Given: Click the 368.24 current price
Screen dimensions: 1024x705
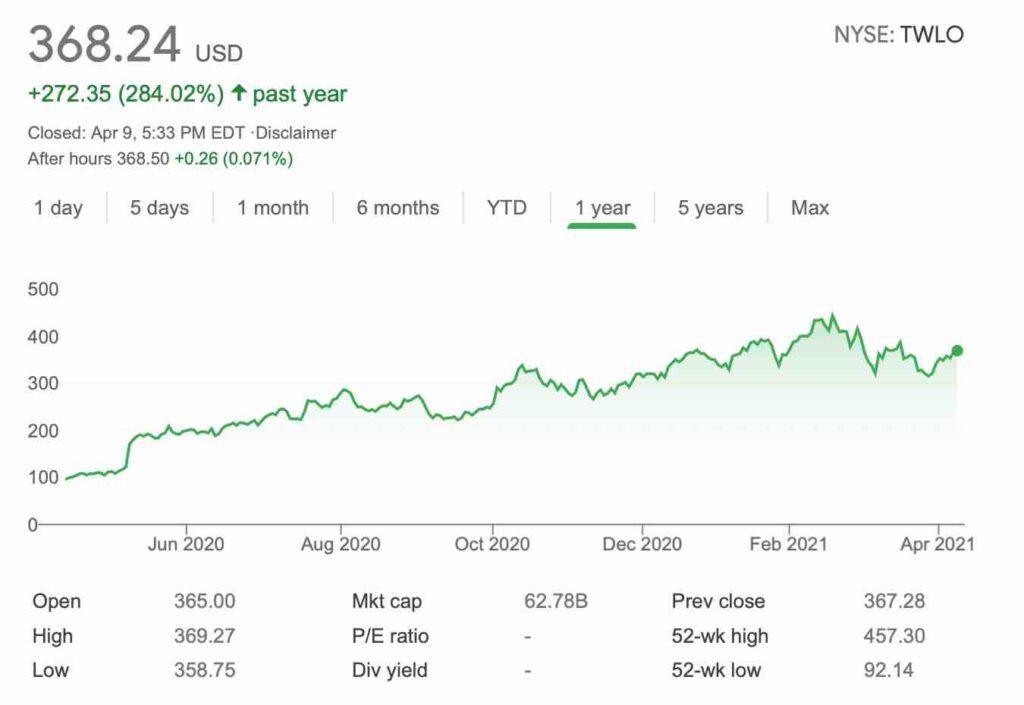Looking at the screenshot, I should [105, 45].
